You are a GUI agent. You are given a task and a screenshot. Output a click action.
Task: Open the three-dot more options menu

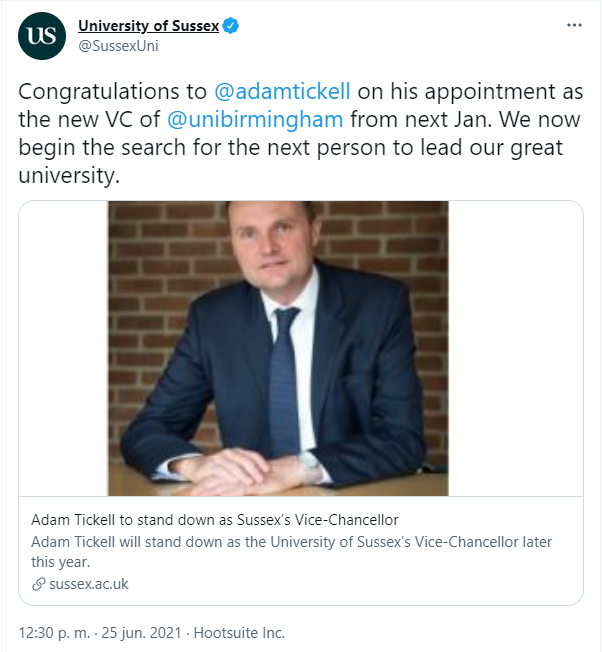(x=574, y=25)
